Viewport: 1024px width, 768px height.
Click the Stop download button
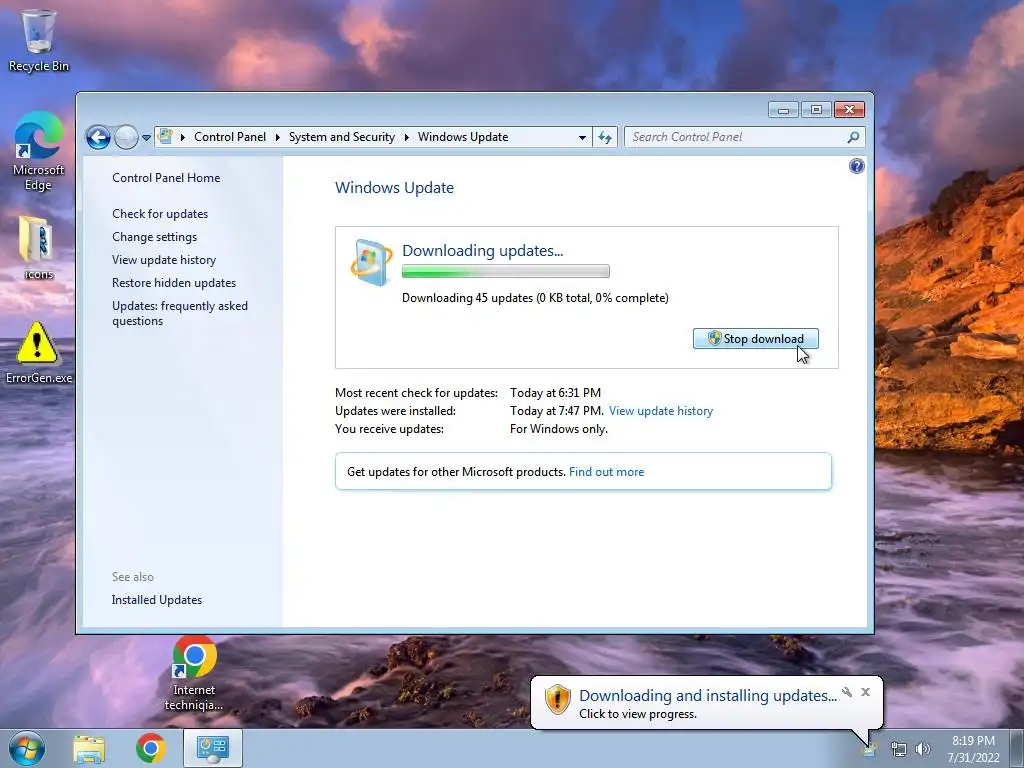756,338
